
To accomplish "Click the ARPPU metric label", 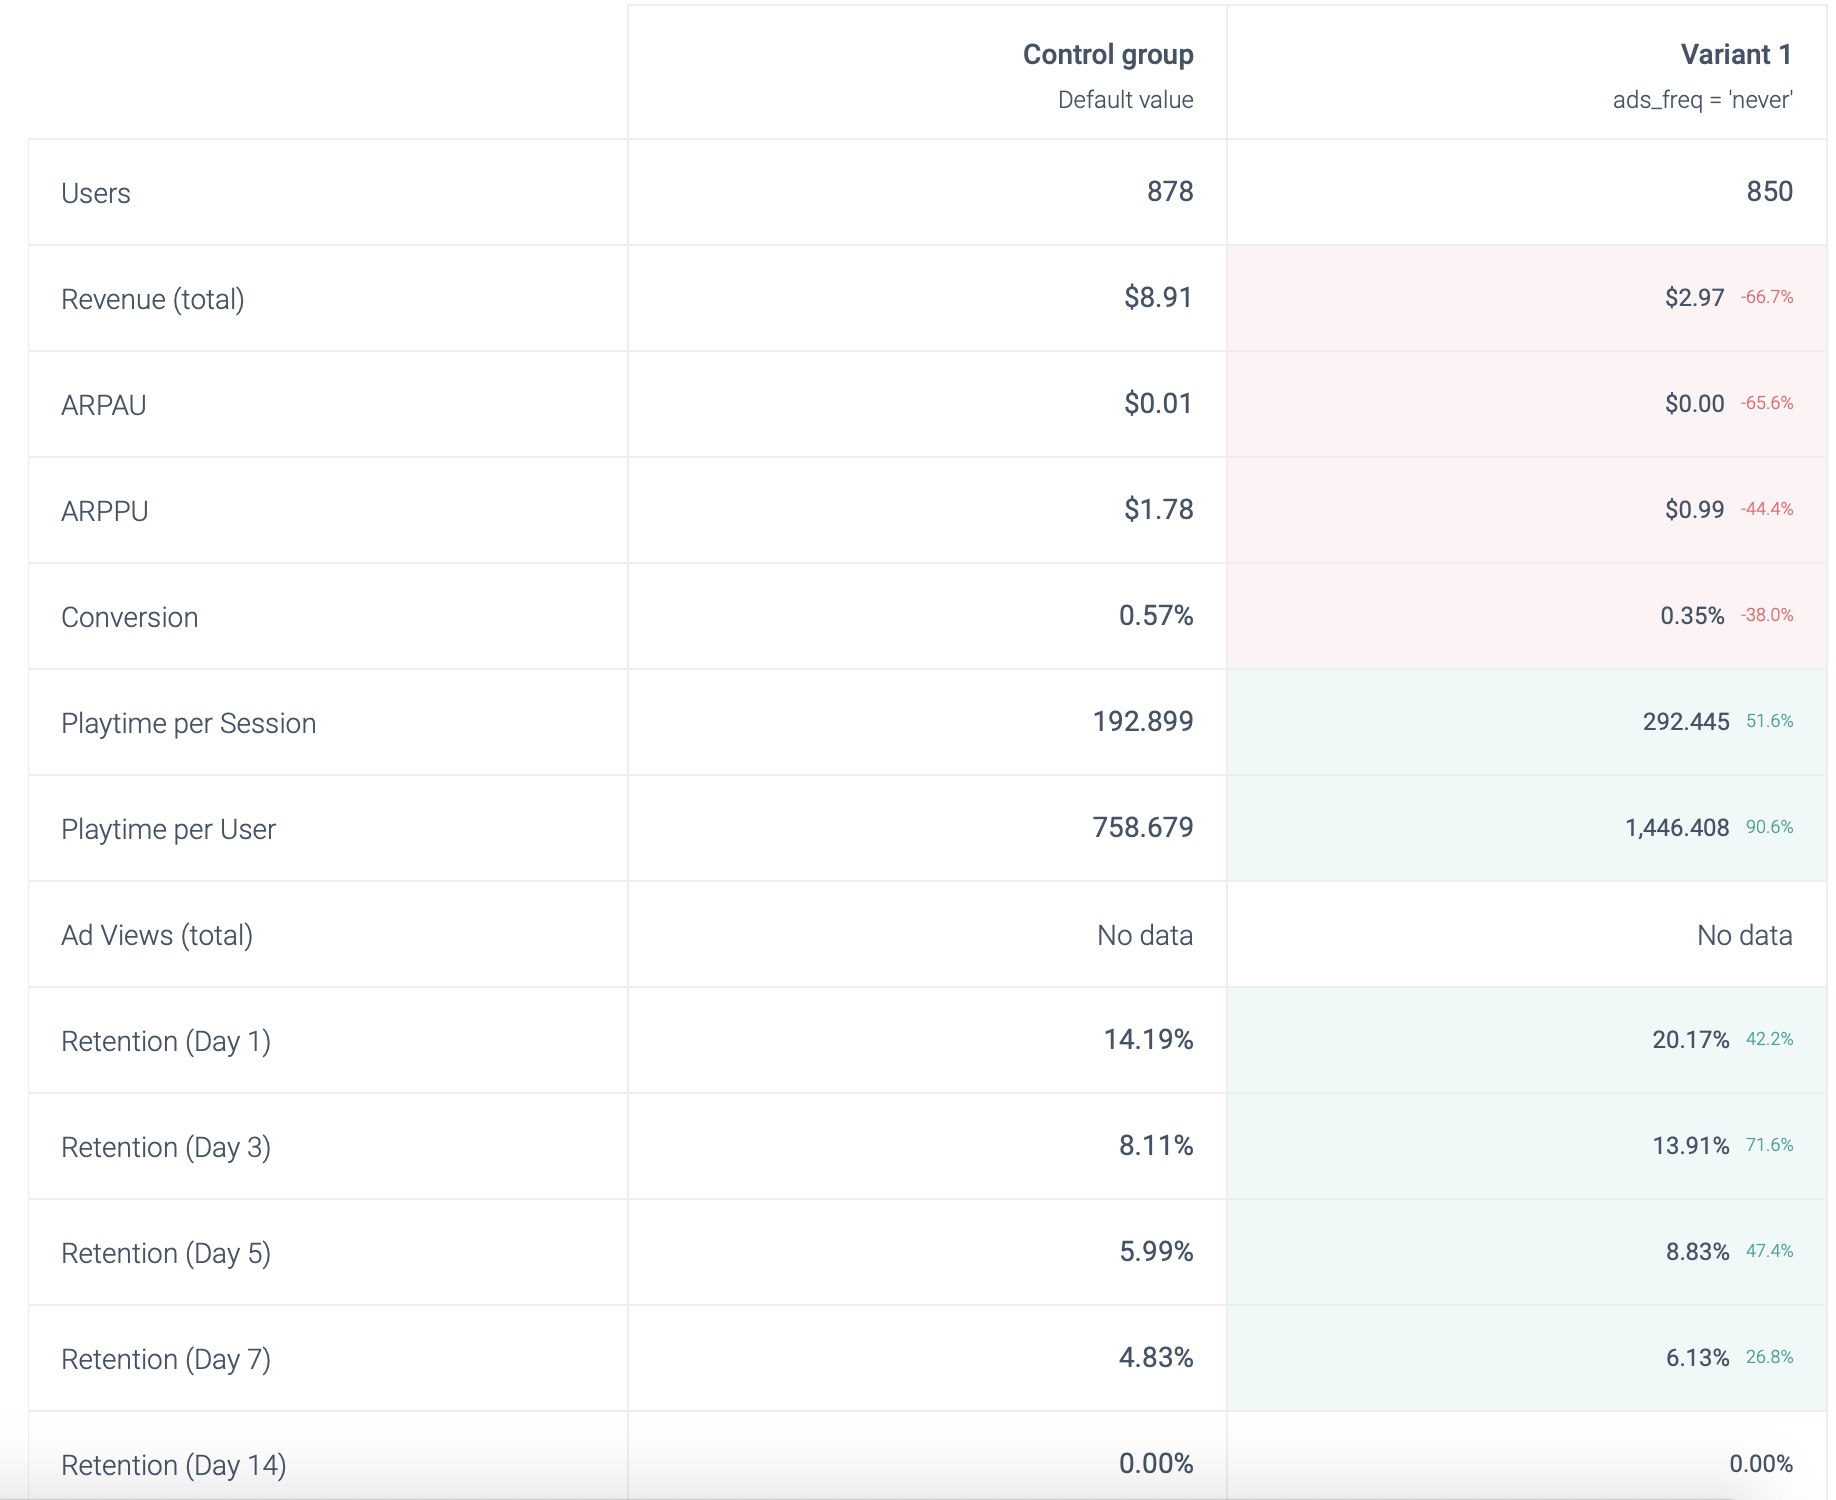I will pos(105,511).
